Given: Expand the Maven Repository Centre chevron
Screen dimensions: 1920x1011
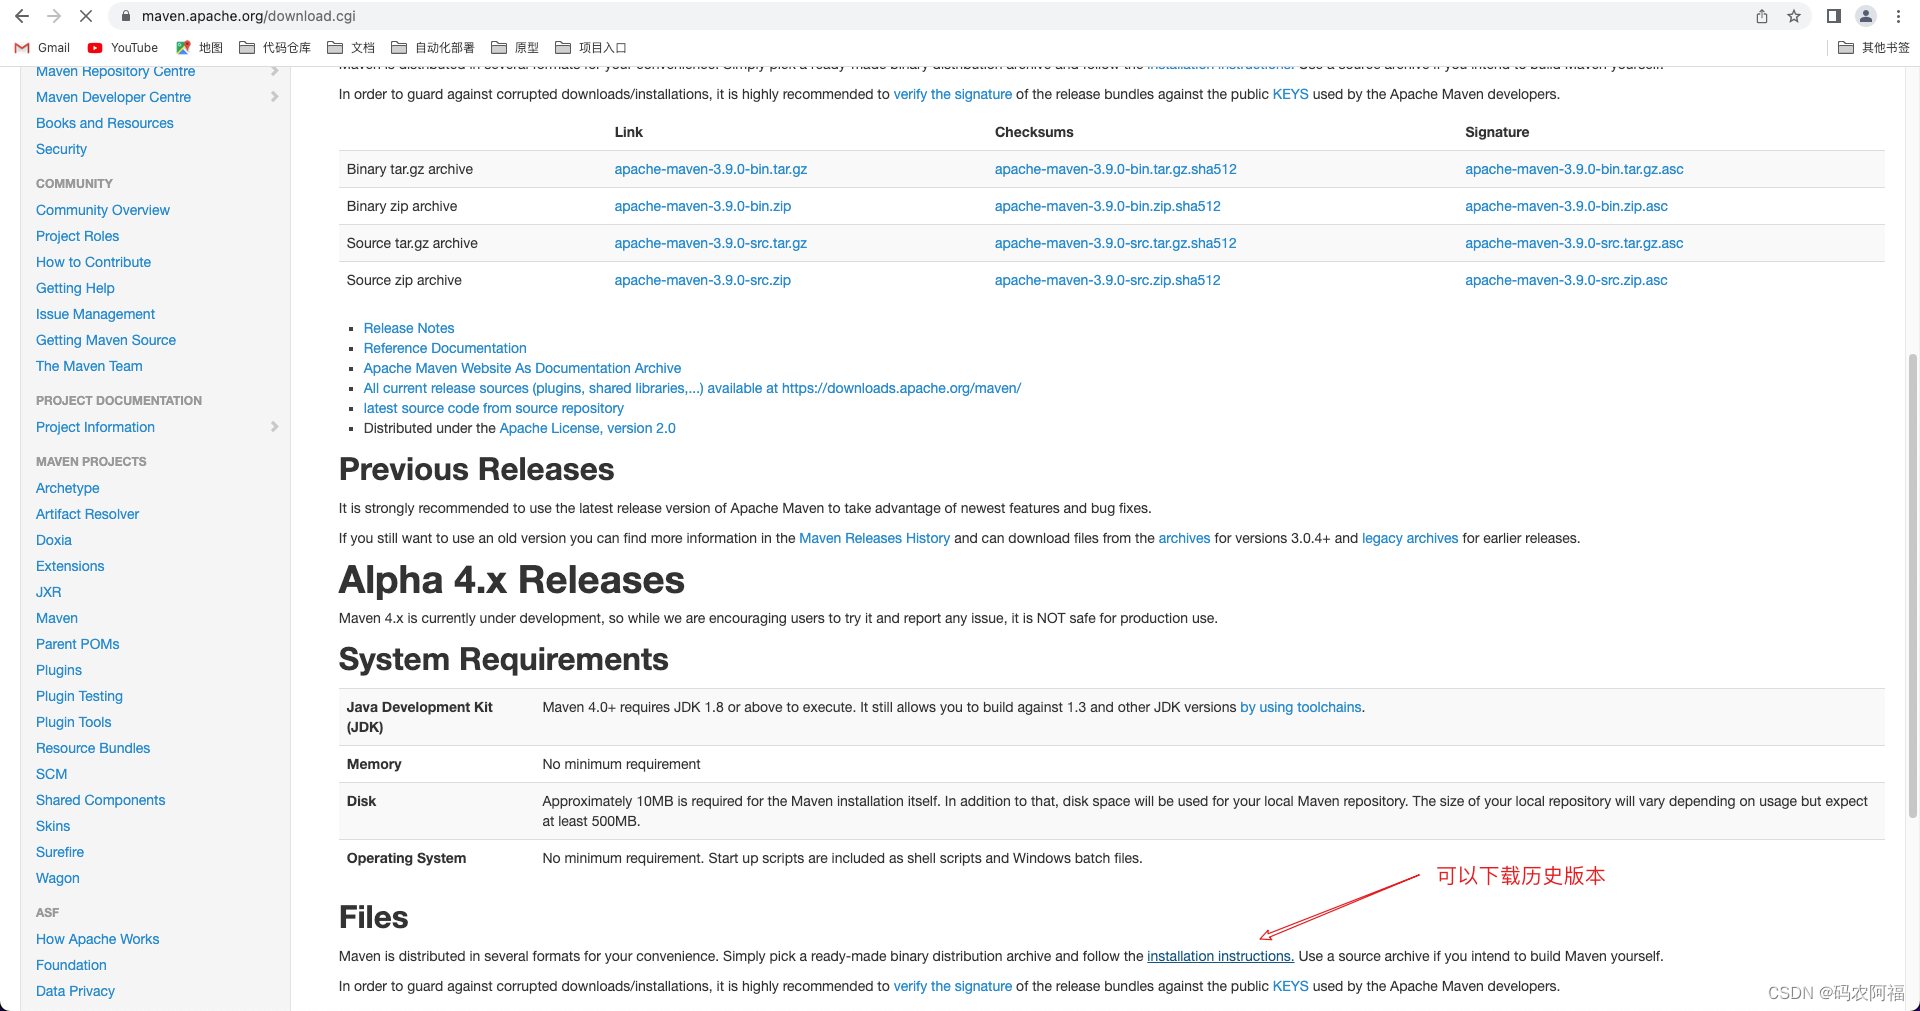Looking at the screenshot, I should [x=275, y=71].
